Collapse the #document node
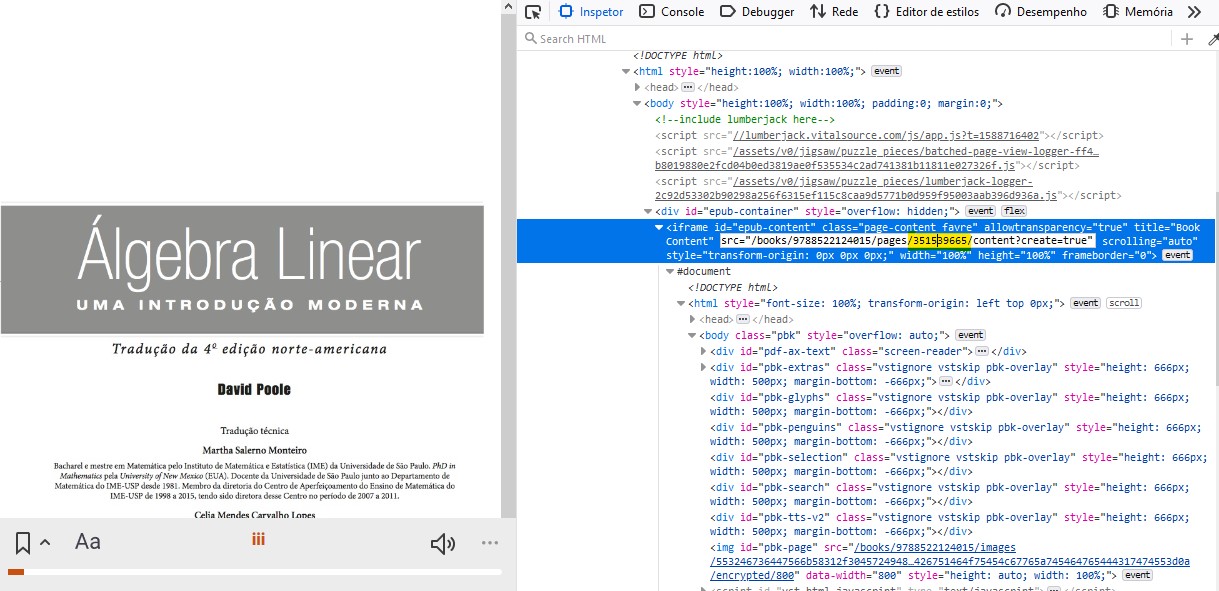This screenshot has height=591, width=1219. (670, 271)
